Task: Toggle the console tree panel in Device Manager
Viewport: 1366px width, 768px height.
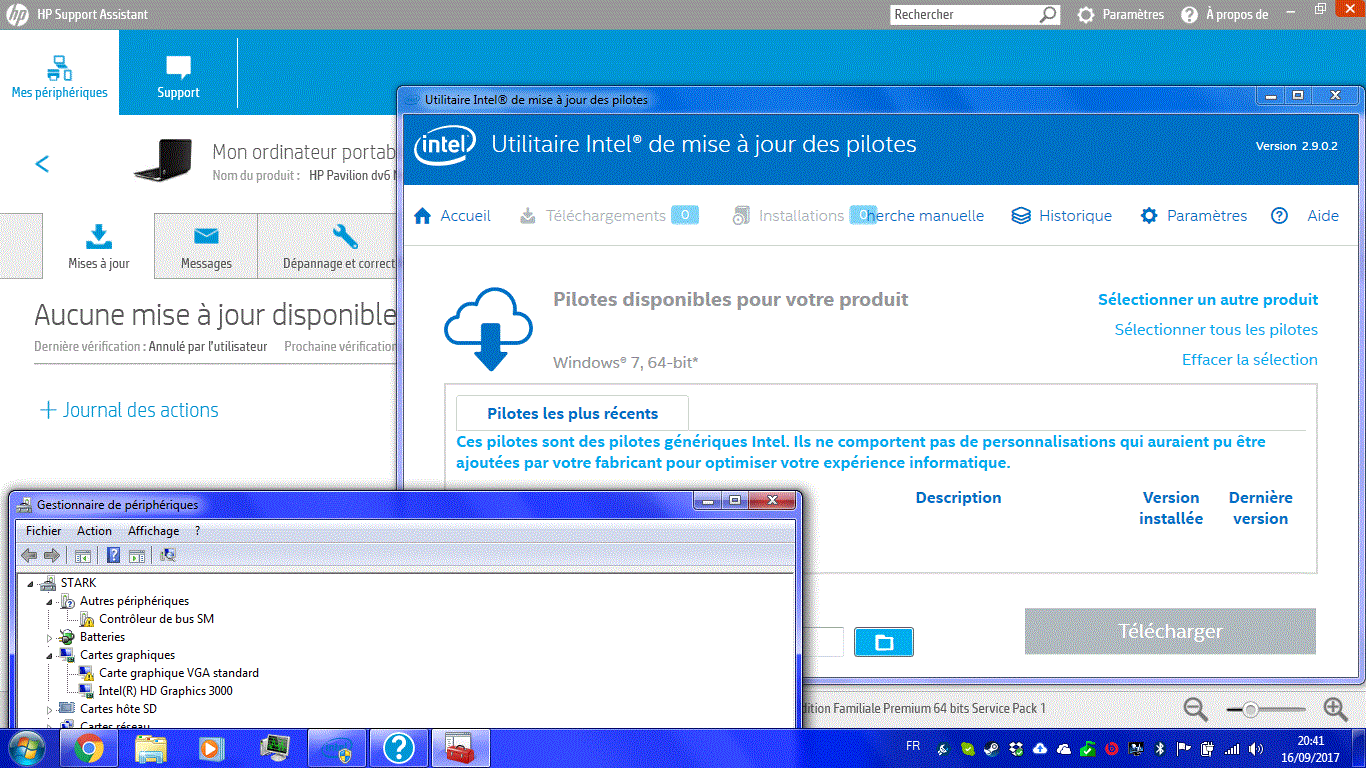Action: coord(82,555)
